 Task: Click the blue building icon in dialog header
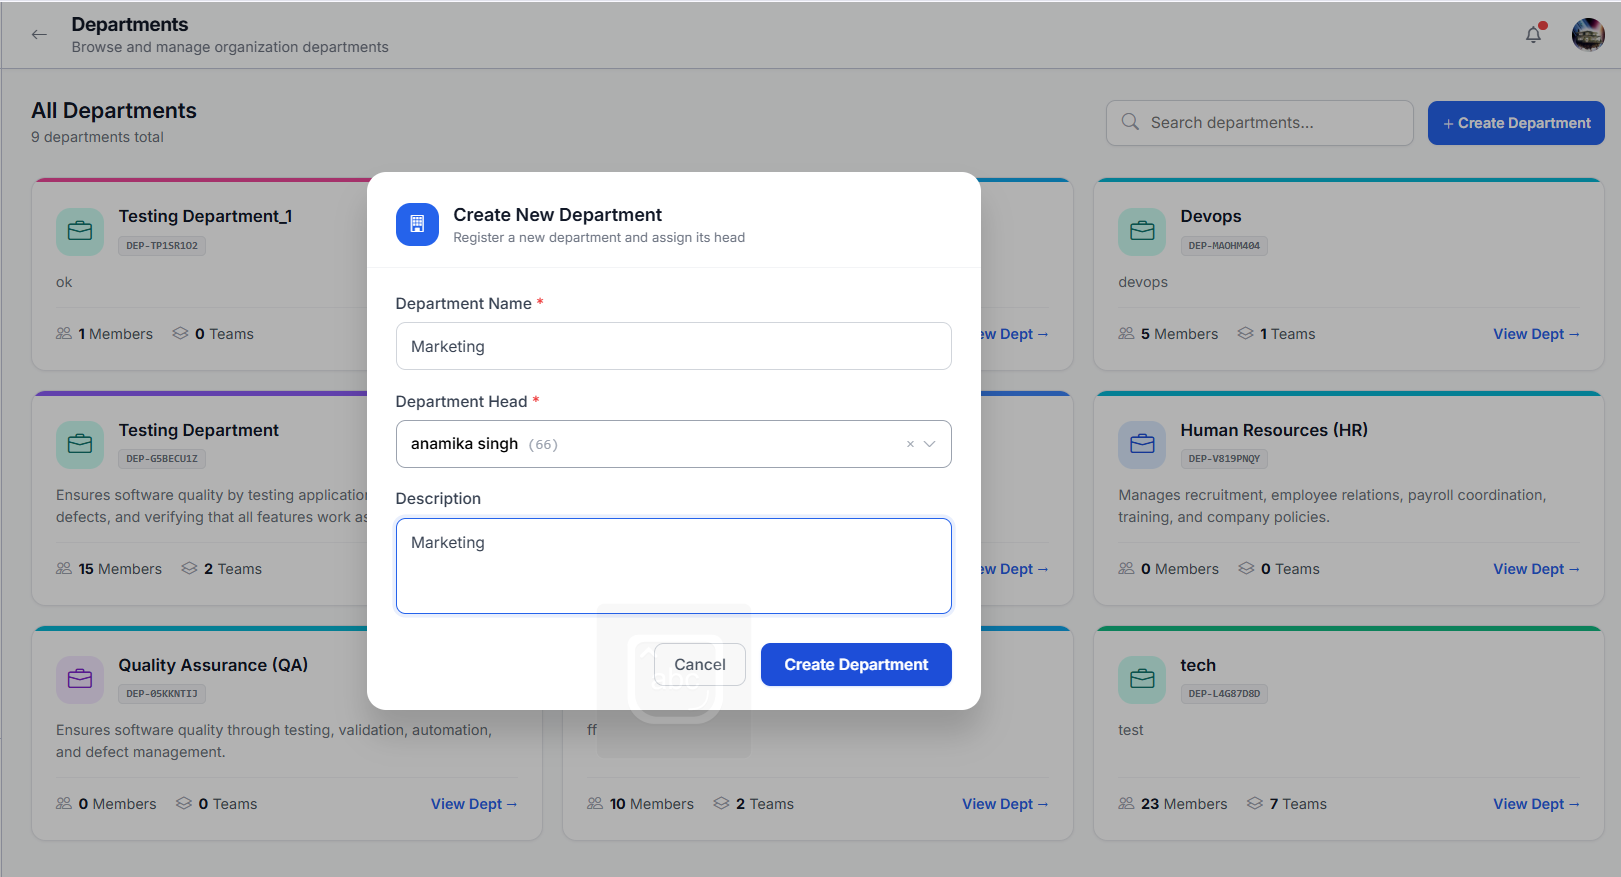click(x=417, y=225)
